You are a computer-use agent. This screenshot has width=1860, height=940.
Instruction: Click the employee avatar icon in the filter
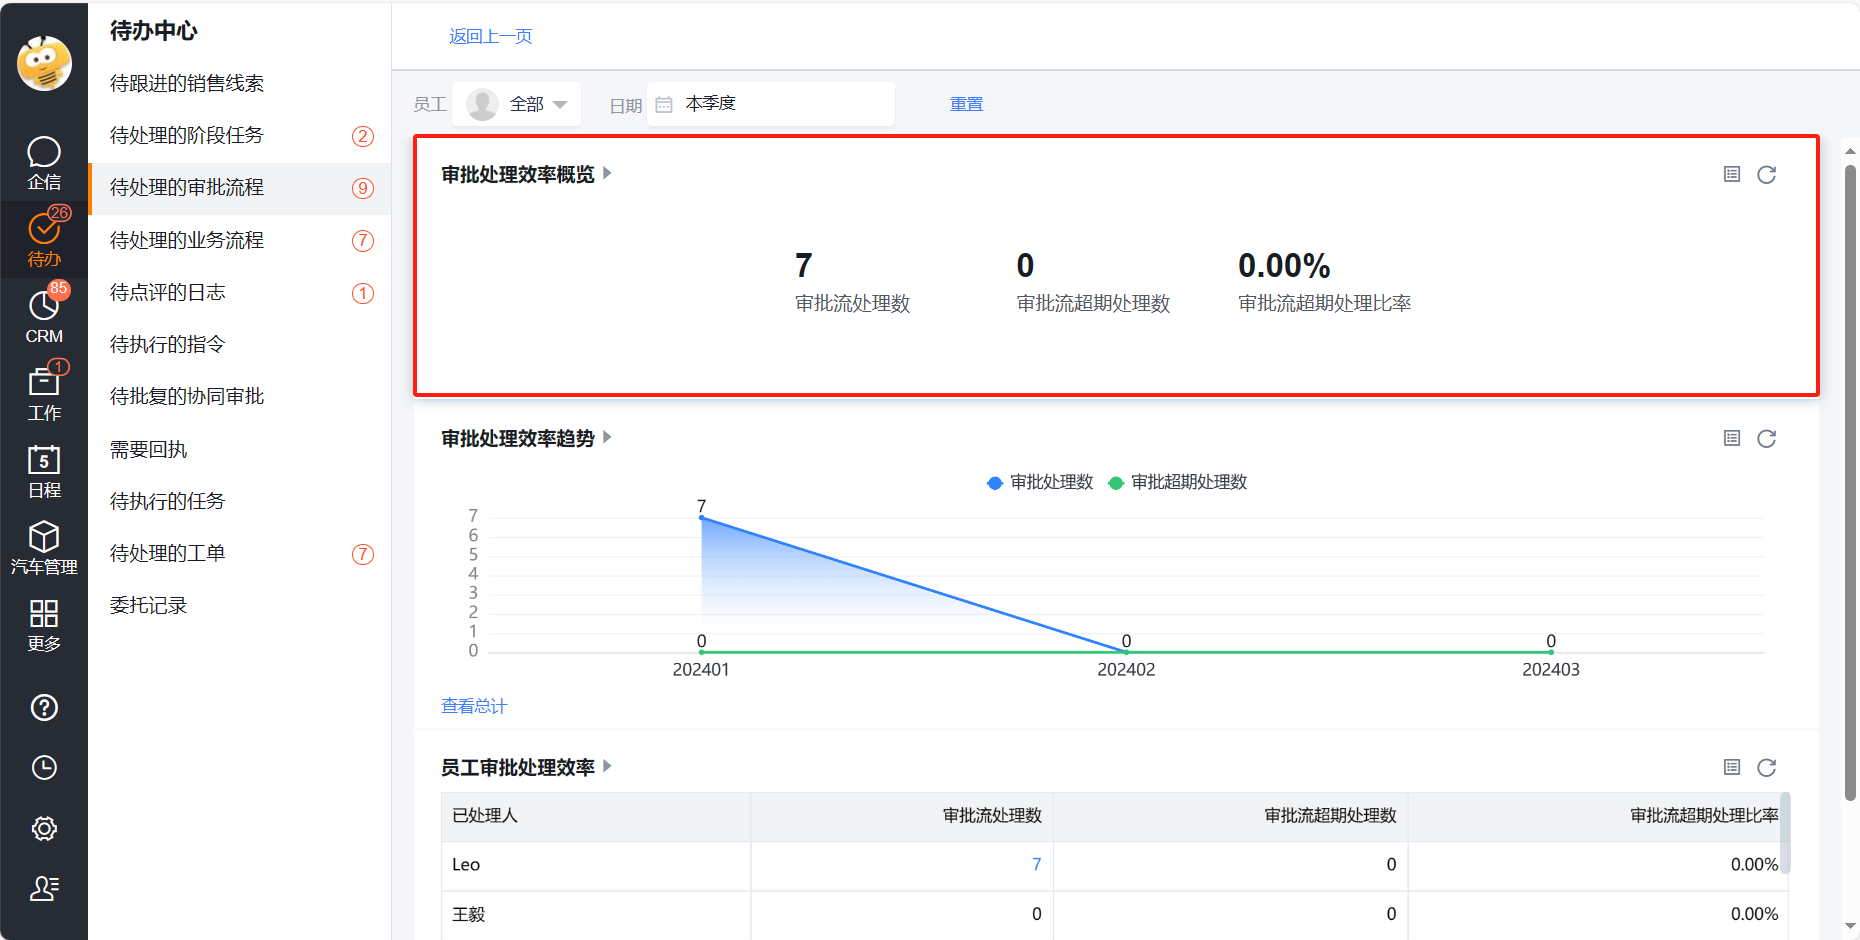point(483,104)
